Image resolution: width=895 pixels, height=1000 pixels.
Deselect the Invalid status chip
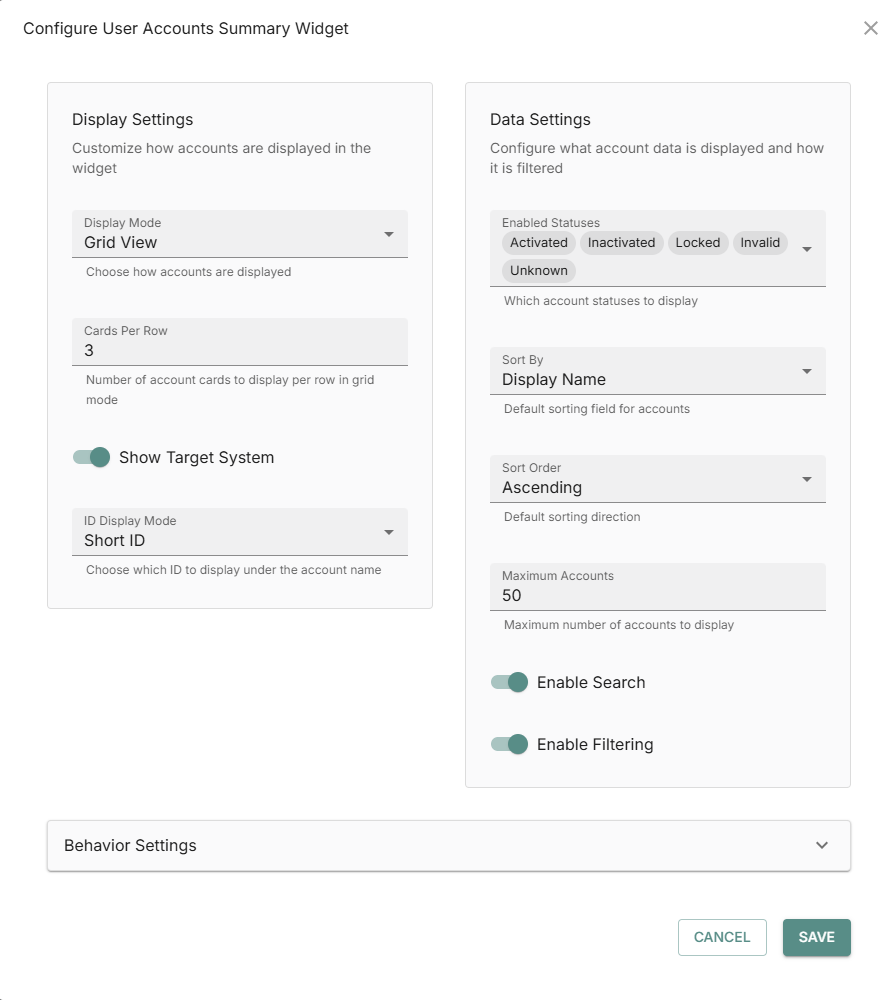(760, 242)
